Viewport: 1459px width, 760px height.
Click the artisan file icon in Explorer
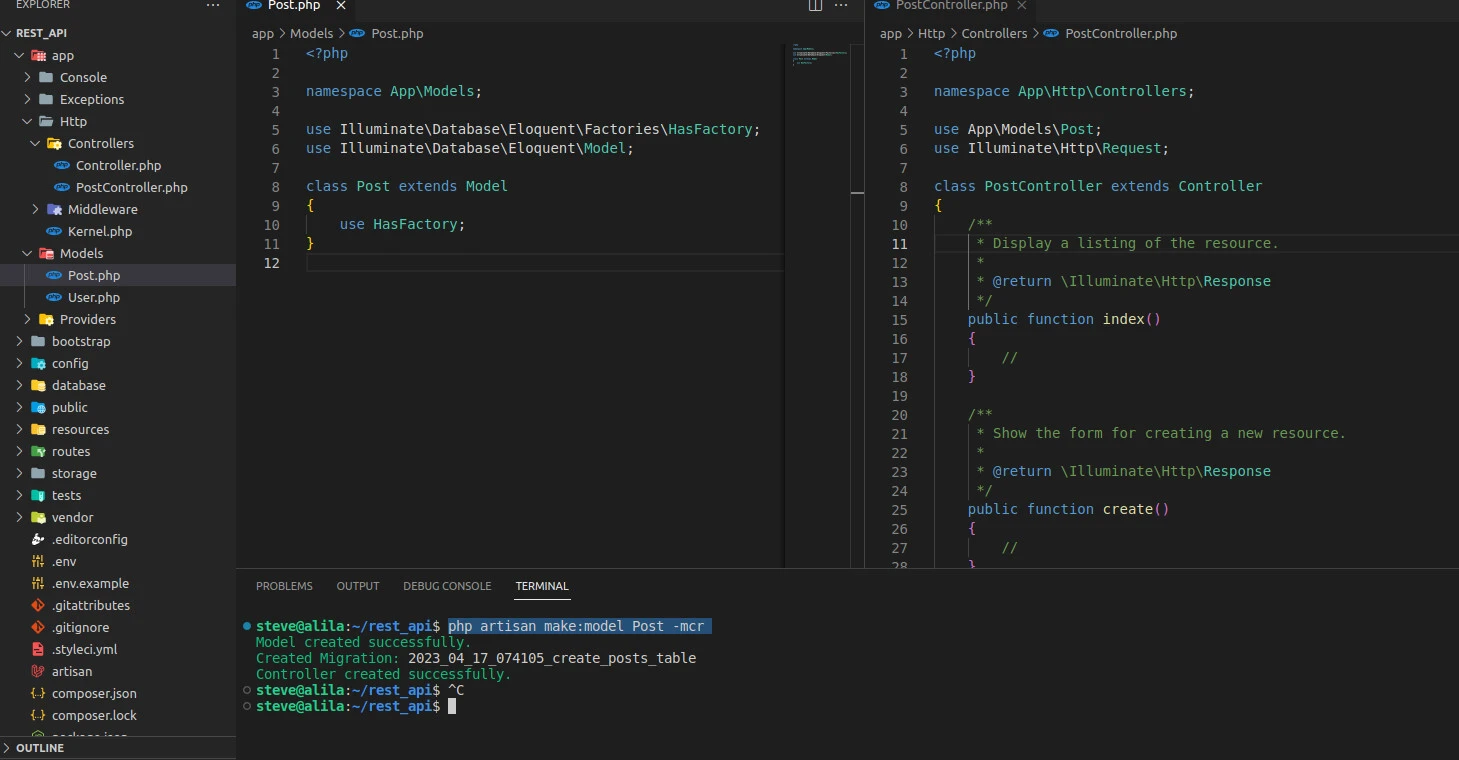click(x=38, y=672)
